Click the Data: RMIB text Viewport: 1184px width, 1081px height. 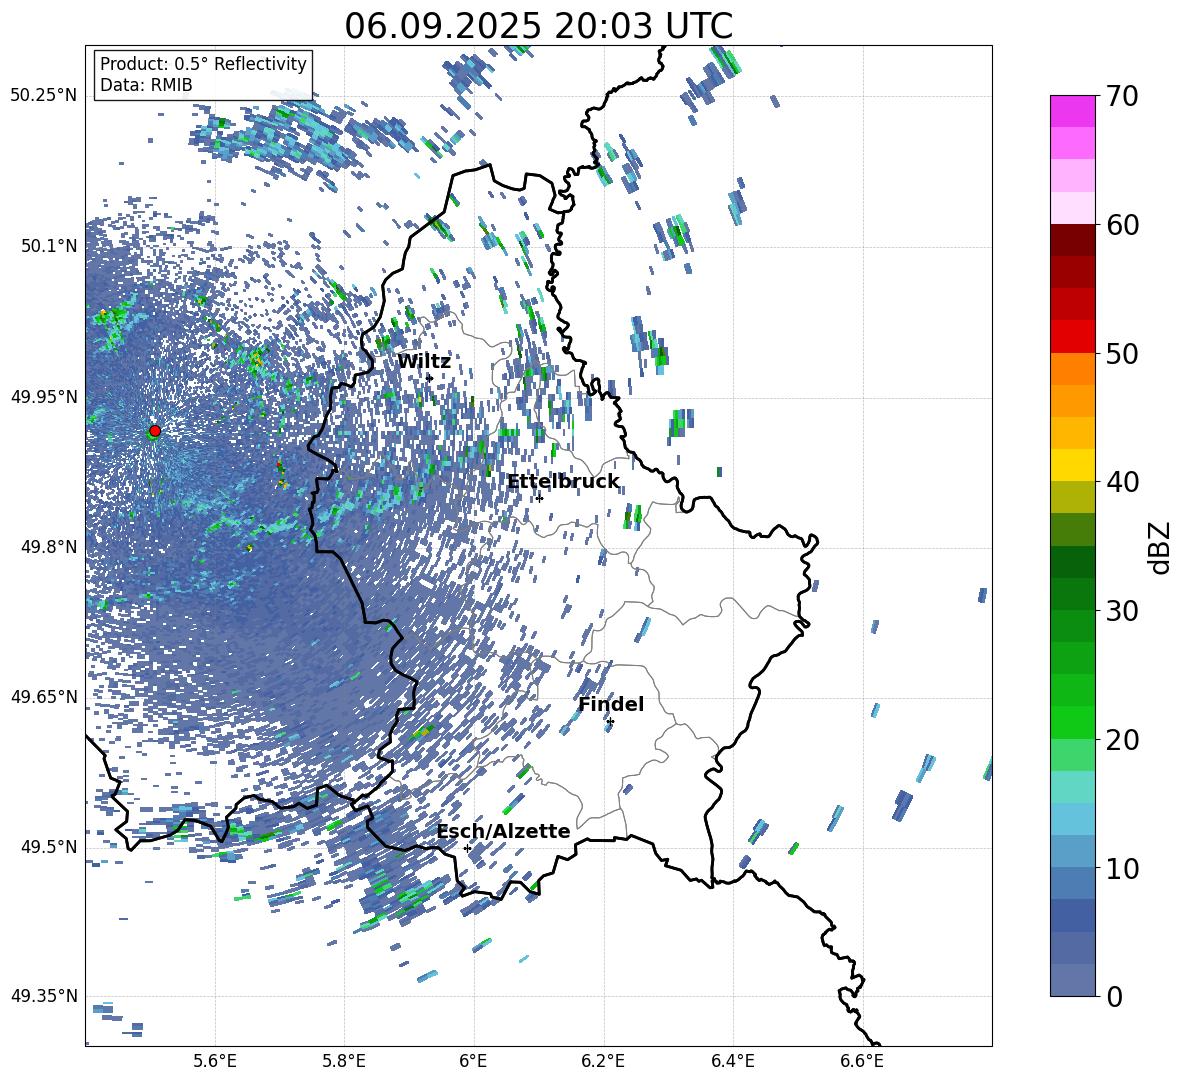146,85
